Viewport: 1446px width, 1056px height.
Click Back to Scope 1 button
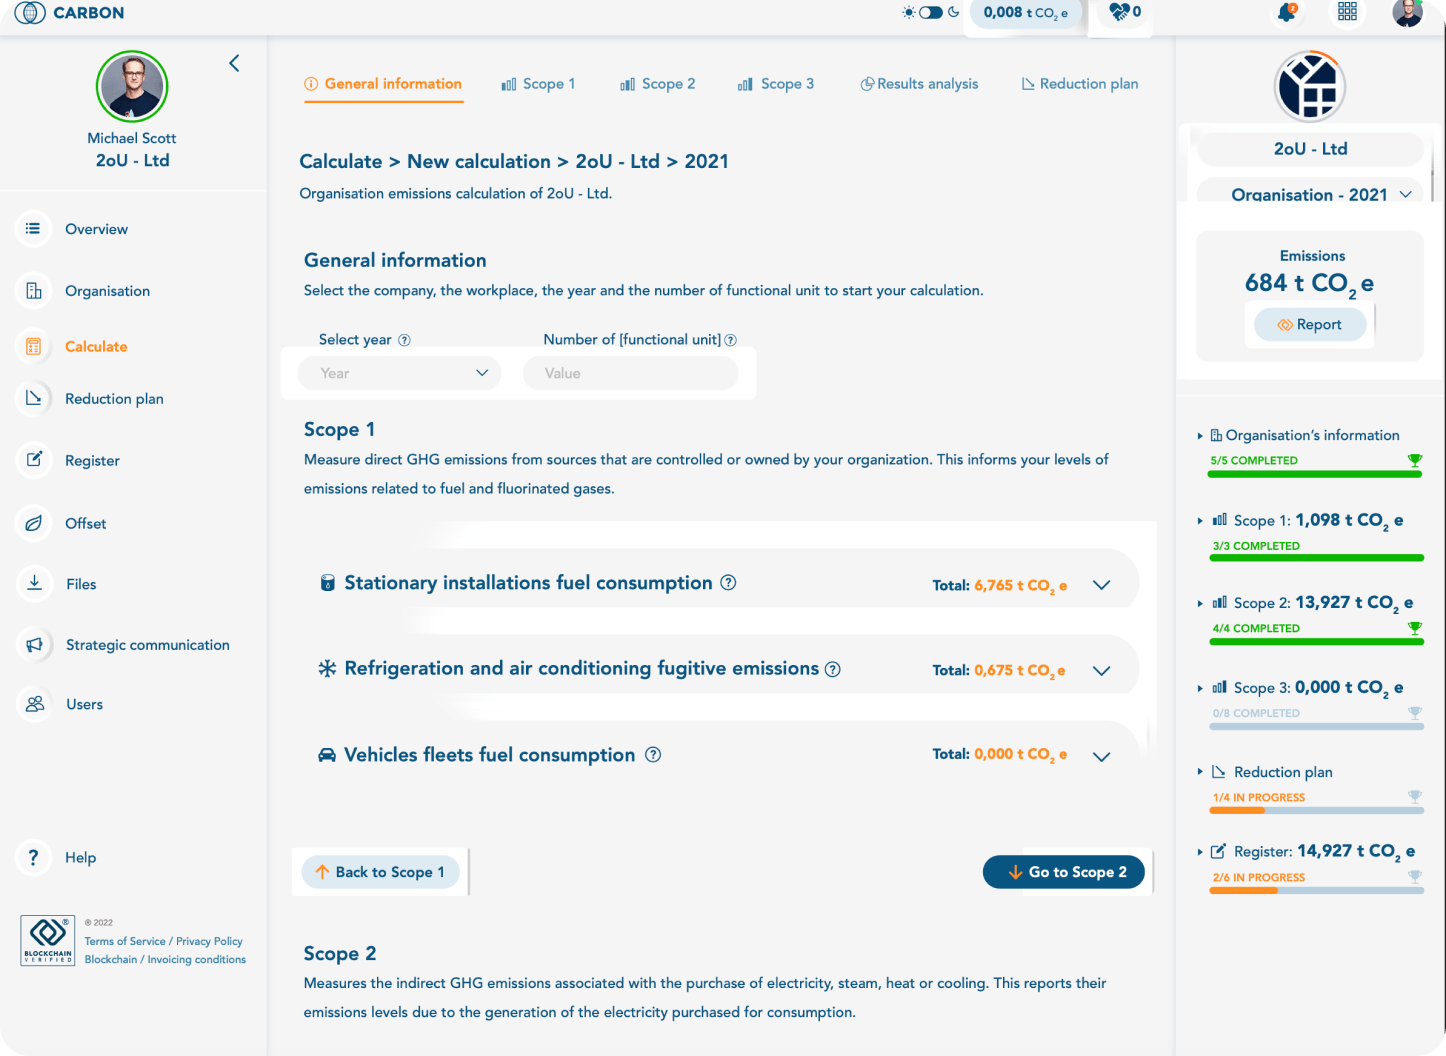pyautogui.click(x=381, y=872)
